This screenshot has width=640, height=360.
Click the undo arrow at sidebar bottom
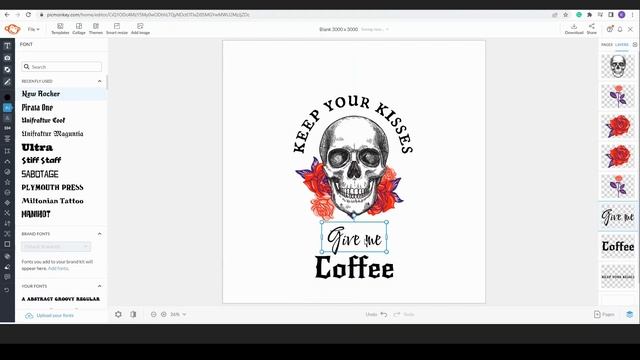click(x=7, y=290)
